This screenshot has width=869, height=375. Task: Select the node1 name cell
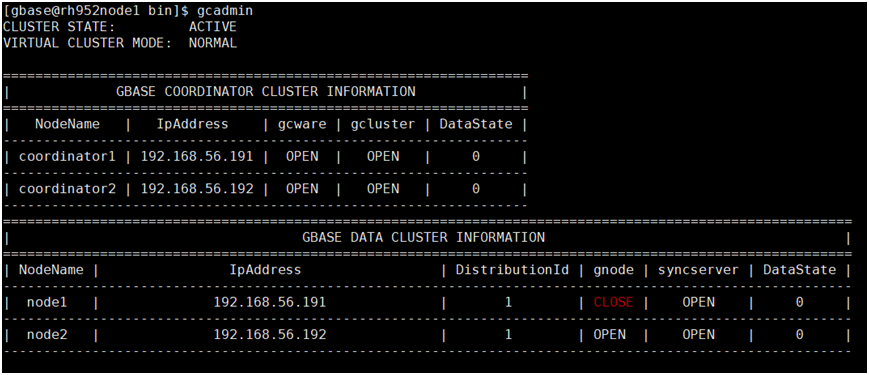(x=47, y=302)
